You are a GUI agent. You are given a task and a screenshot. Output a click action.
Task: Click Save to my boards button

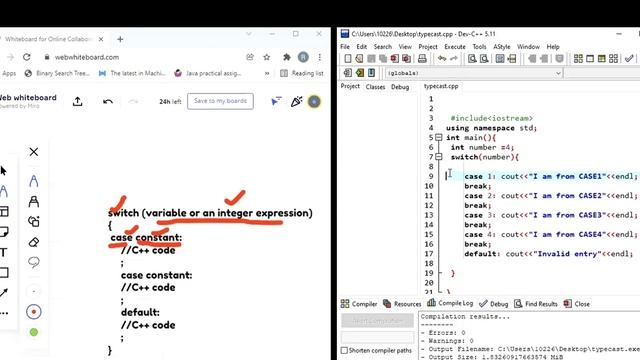point(220,101)
